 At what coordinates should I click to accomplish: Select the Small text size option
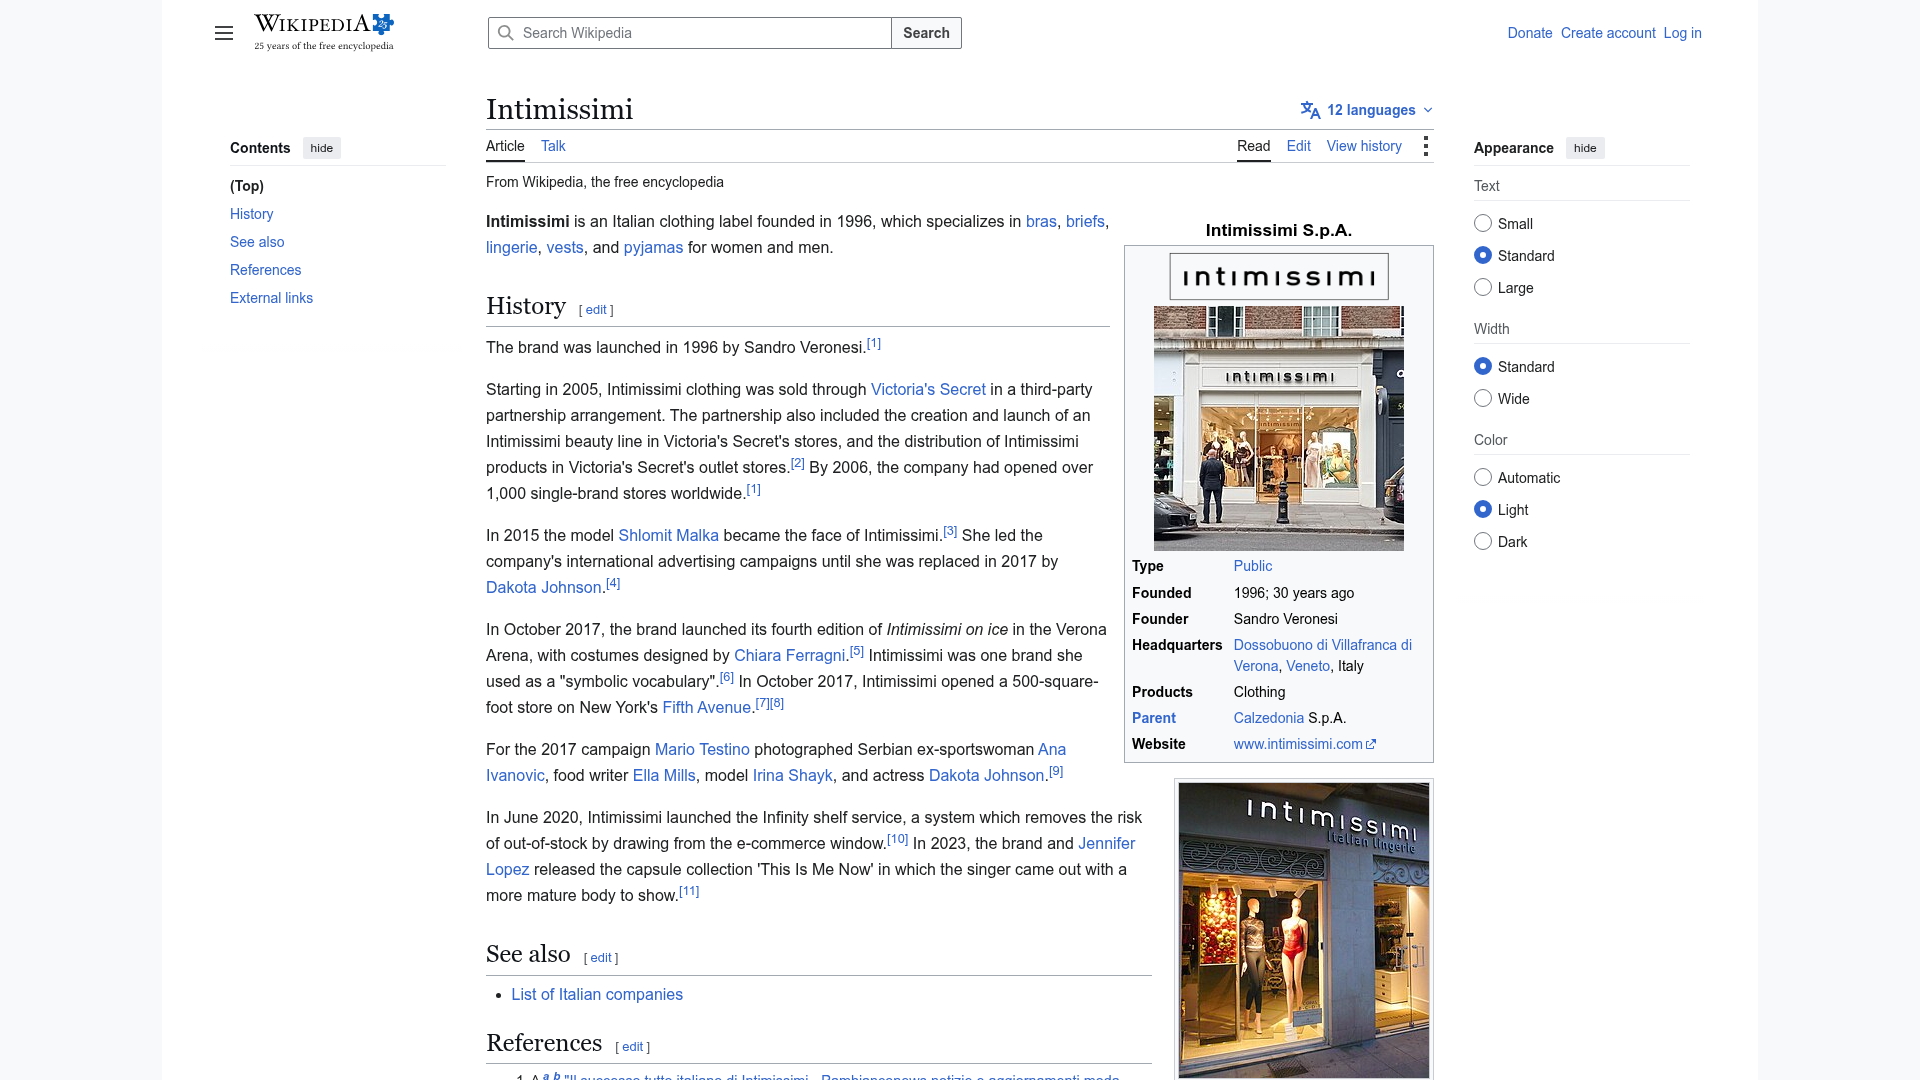[1483, 223]
